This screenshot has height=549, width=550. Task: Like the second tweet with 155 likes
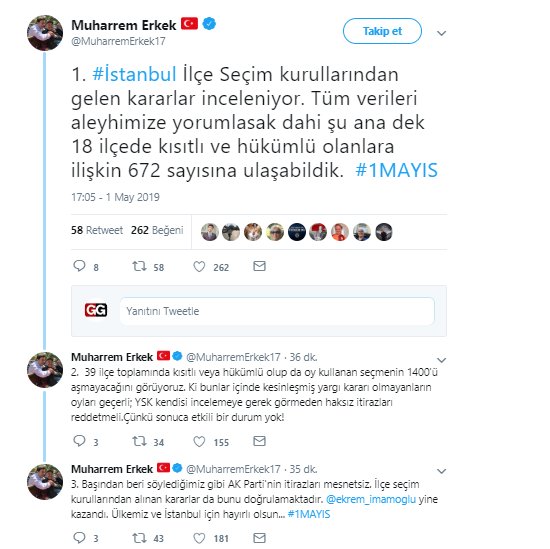click(x=199, y=441)
